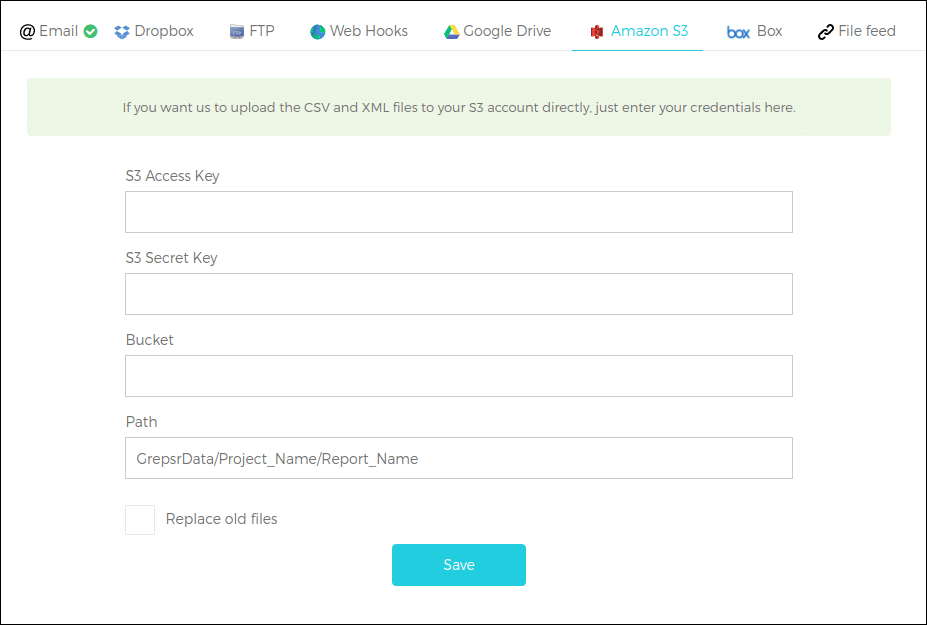
Task: Save the Amazon S3 credentials
Action: [459, 565]
